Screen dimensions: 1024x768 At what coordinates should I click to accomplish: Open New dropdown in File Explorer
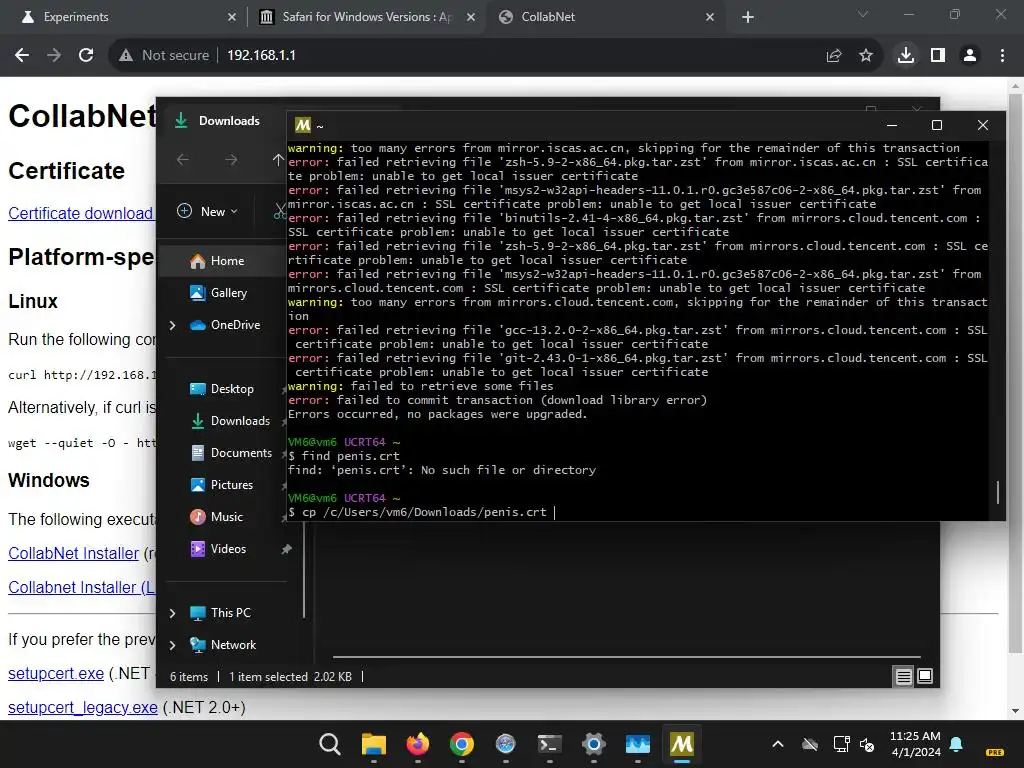tap(208, 211)
